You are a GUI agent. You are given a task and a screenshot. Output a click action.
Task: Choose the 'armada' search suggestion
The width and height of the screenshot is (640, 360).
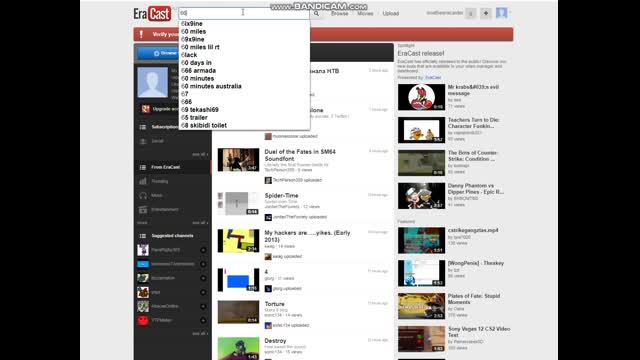pos(244,71)
